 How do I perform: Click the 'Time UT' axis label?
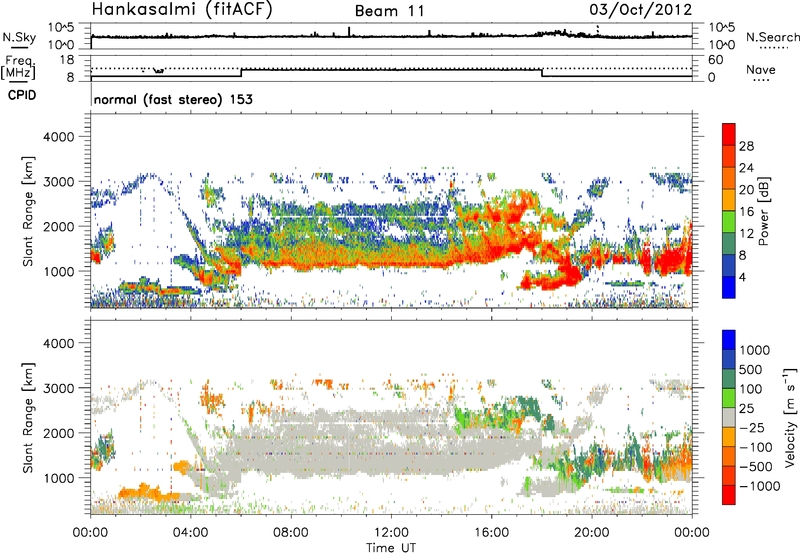pyautogui.click(x=391, y=547)
